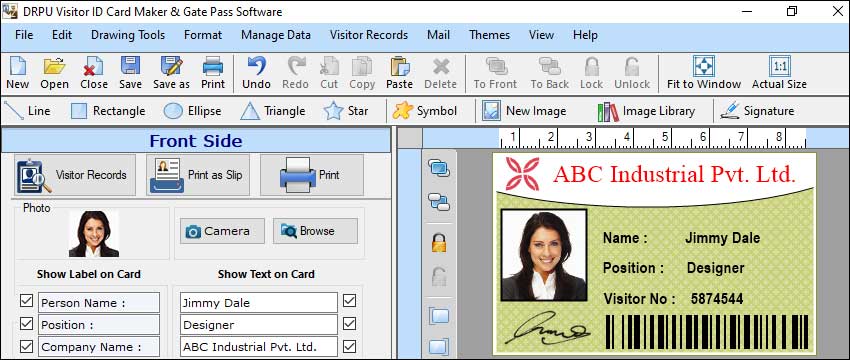Click the ABC Industrial Pvt. Ltd. text field
Viewport: 850px width, 360px height.
259,347
